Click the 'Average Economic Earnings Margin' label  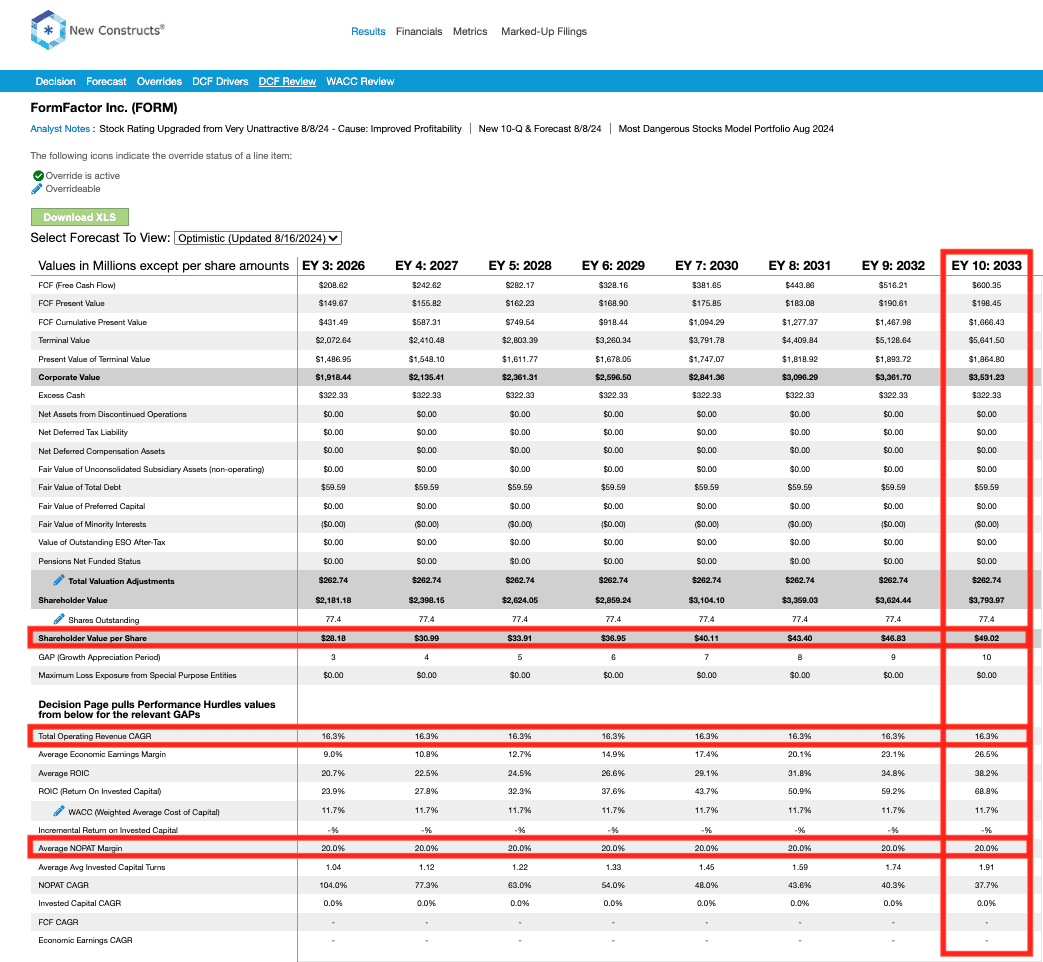pyautogui.click(x=102, y=754)
